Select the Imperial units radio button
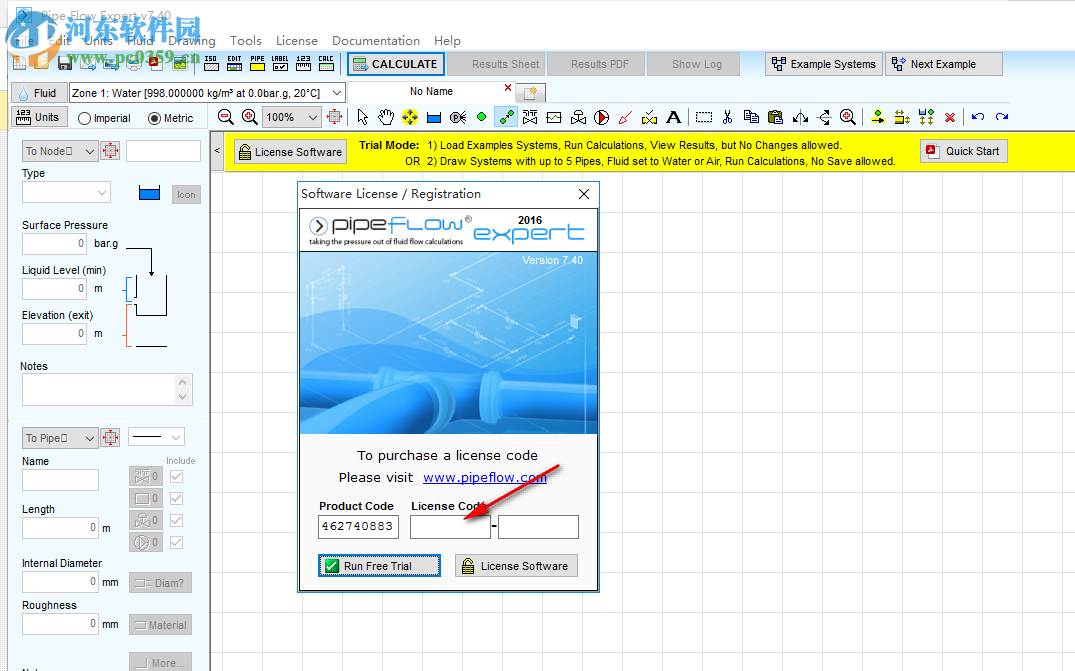This screenshot has height=671, width=1075. pos(85,118)
